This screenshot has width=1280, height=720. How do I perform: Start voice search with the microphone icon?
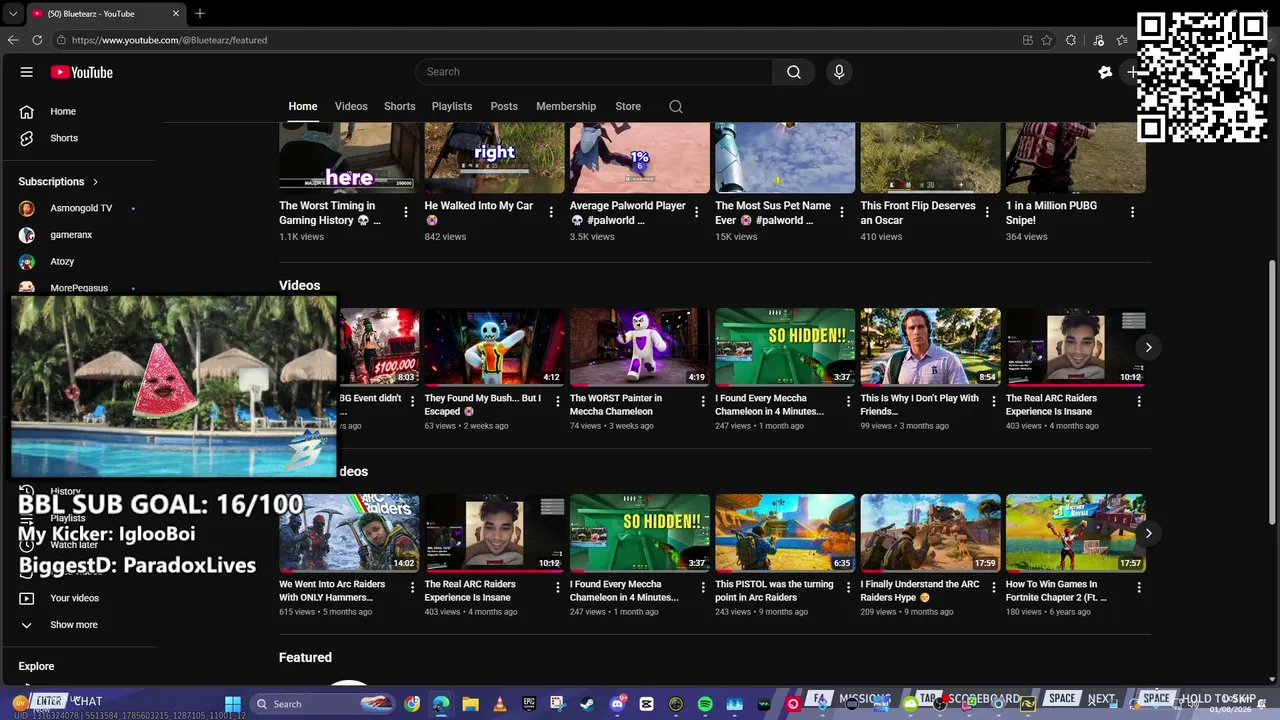tap(839, 72)
